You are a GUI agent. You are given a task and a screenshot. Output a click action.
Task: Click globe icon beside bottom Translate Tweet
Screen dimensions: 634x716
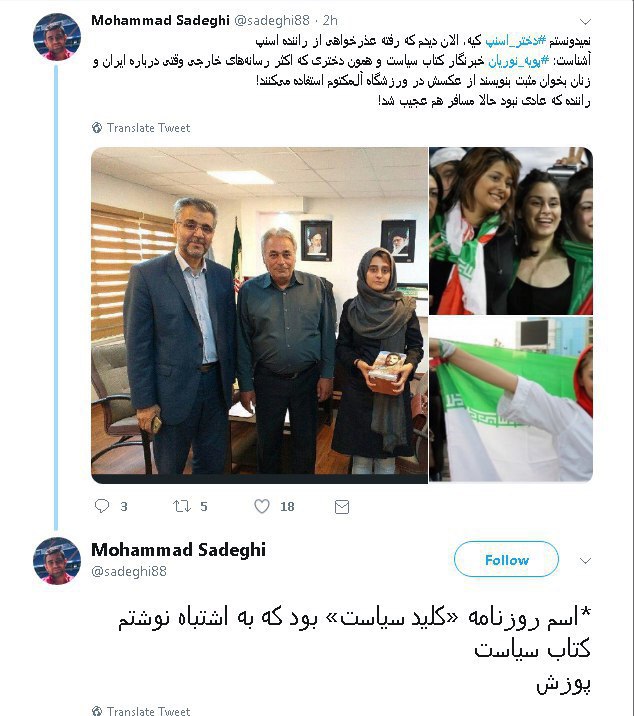pyautogui.click(x=97, y=711)
